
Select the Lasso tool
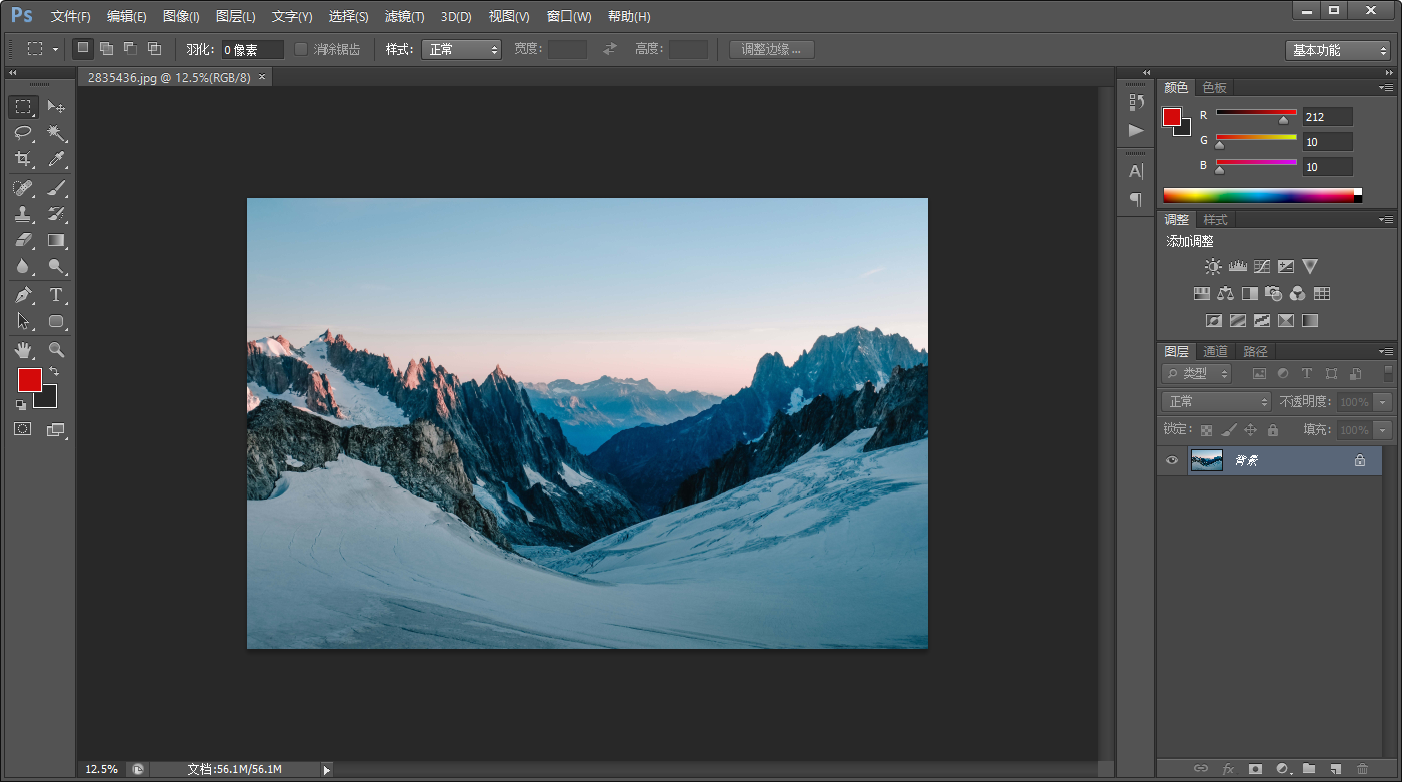(23, 133)
